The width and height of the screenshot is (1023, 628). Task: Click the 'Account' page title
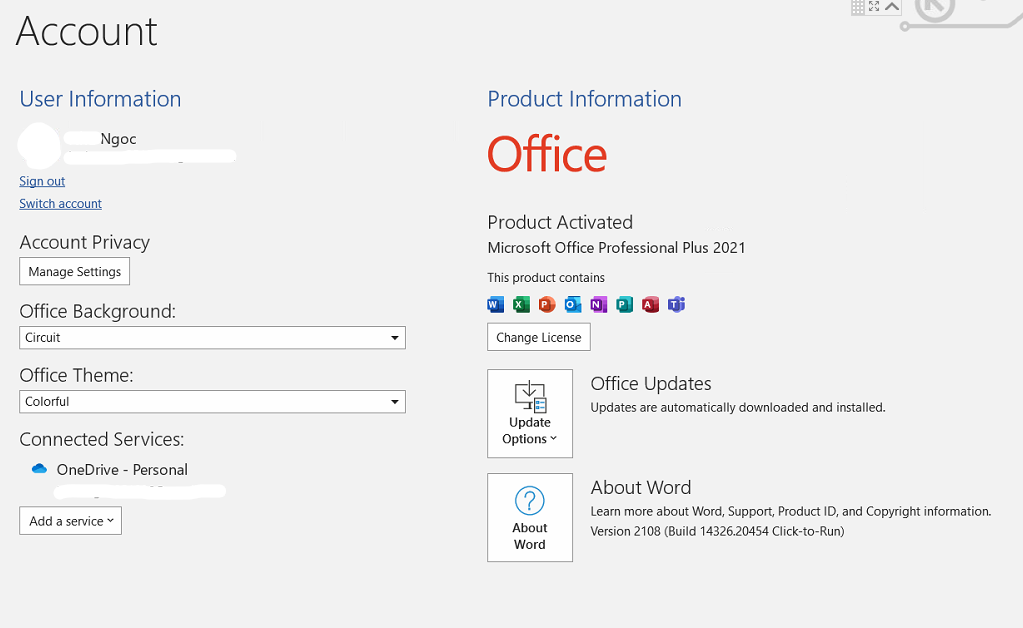point(87,31)
